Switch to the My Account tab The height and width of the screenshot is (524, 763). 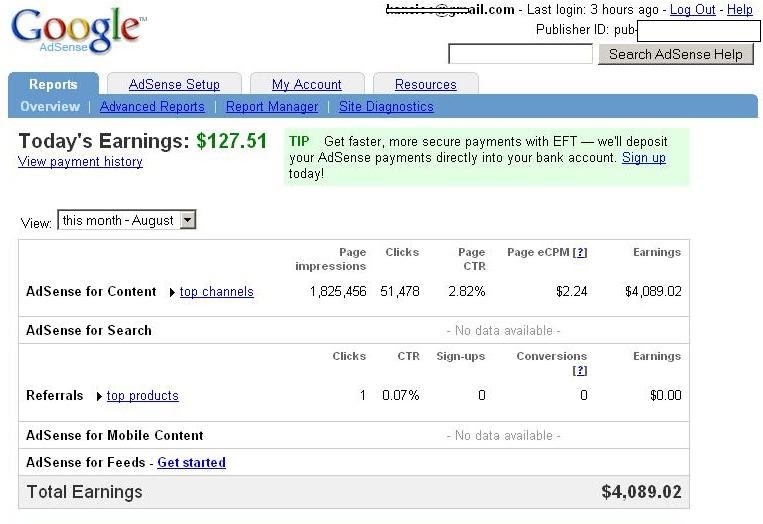pos(307,84)
